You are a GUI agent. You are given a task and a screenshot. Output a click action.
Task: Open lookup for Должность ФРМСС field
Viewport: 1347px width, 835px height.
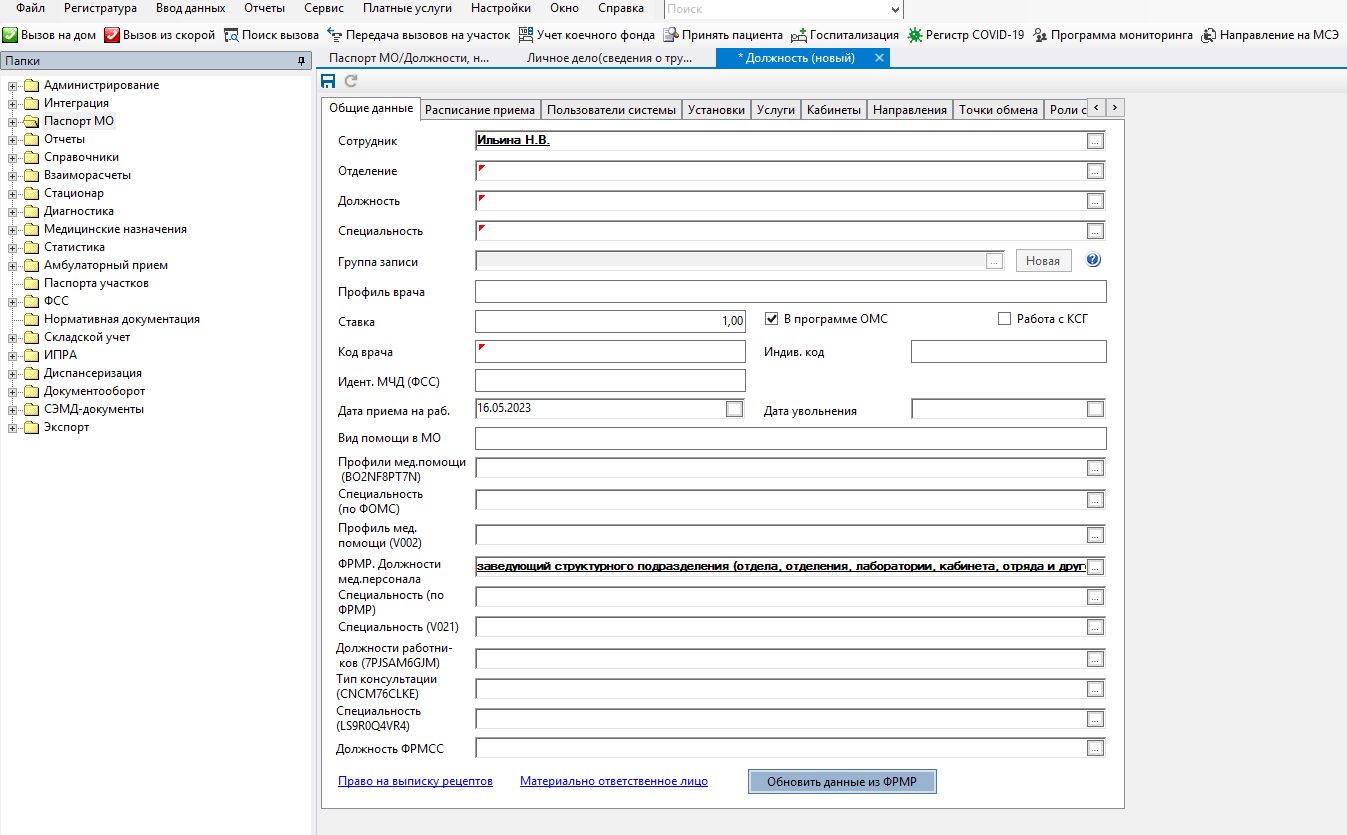coord(1095,748)
